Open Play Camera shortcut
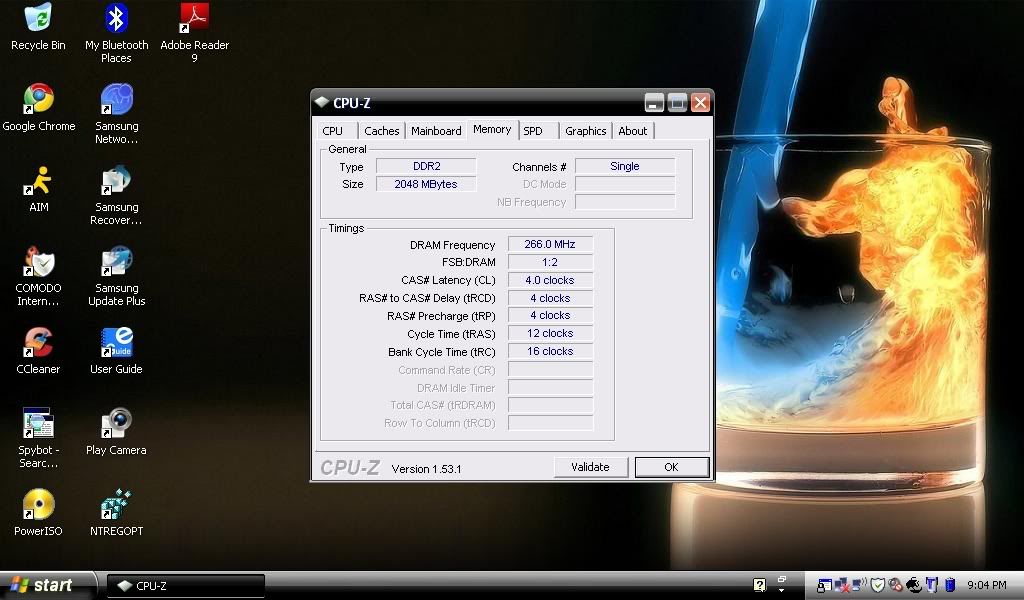Viewport: 1024px width, 600px height. (116, 424)
